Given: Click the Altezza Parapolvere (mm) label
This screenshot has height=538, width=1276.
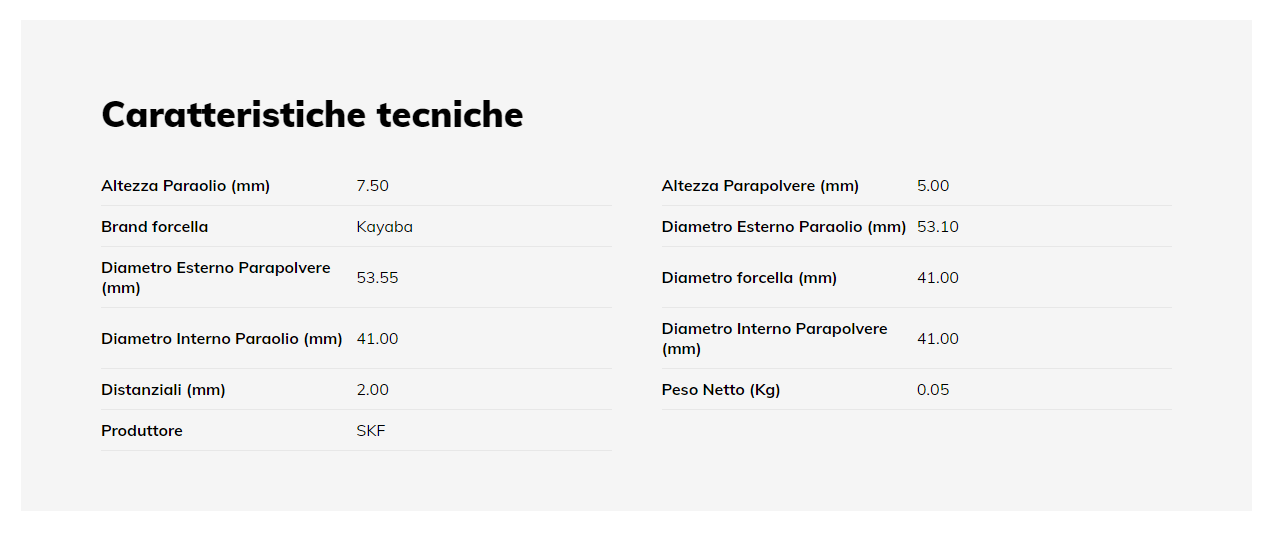Looking at the screenshot, I should (760, 186).
